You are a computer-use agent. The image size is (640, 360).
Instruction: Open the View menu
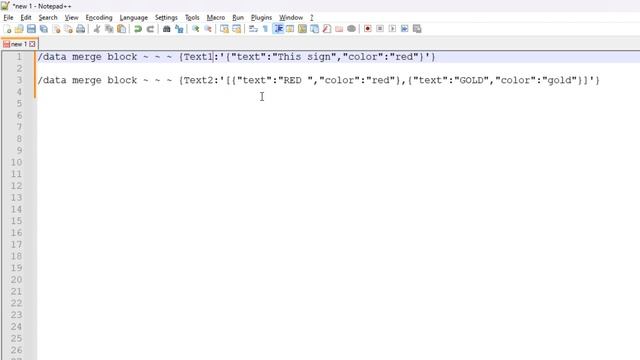(x=71, y=18)
